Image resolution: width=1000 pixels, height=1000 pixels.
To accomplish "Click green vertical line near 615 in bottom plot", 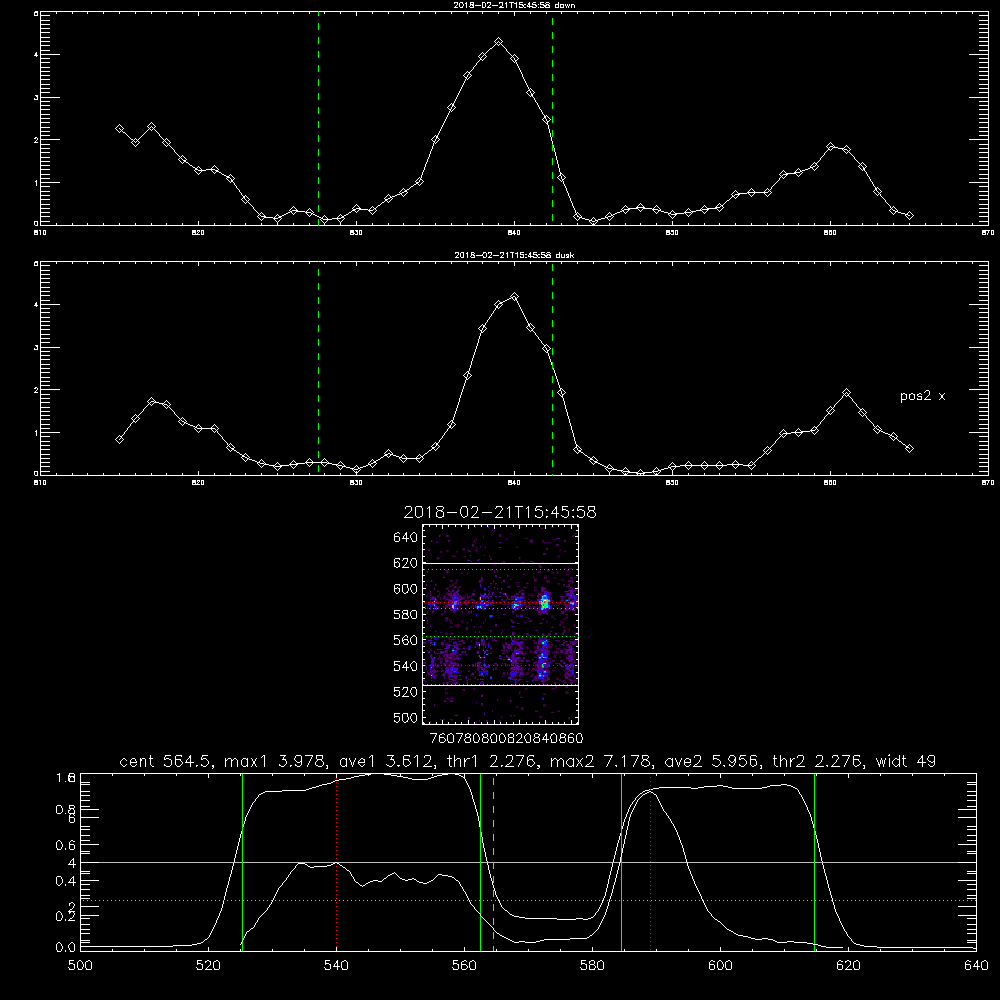I will (814, 862).
